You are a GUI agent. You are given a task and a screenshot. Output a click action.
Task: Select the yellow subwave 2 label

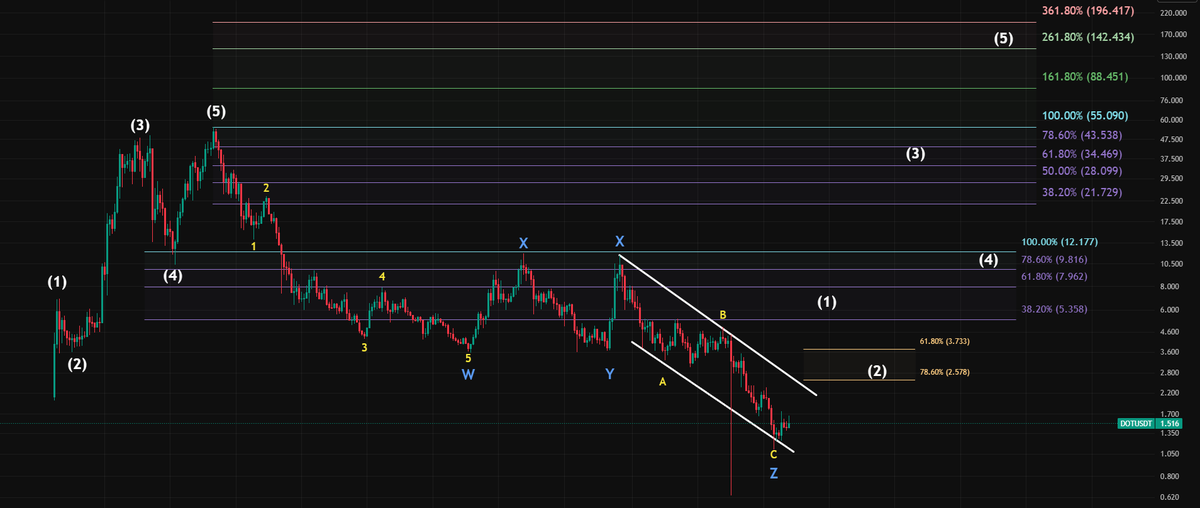(266, 187)
